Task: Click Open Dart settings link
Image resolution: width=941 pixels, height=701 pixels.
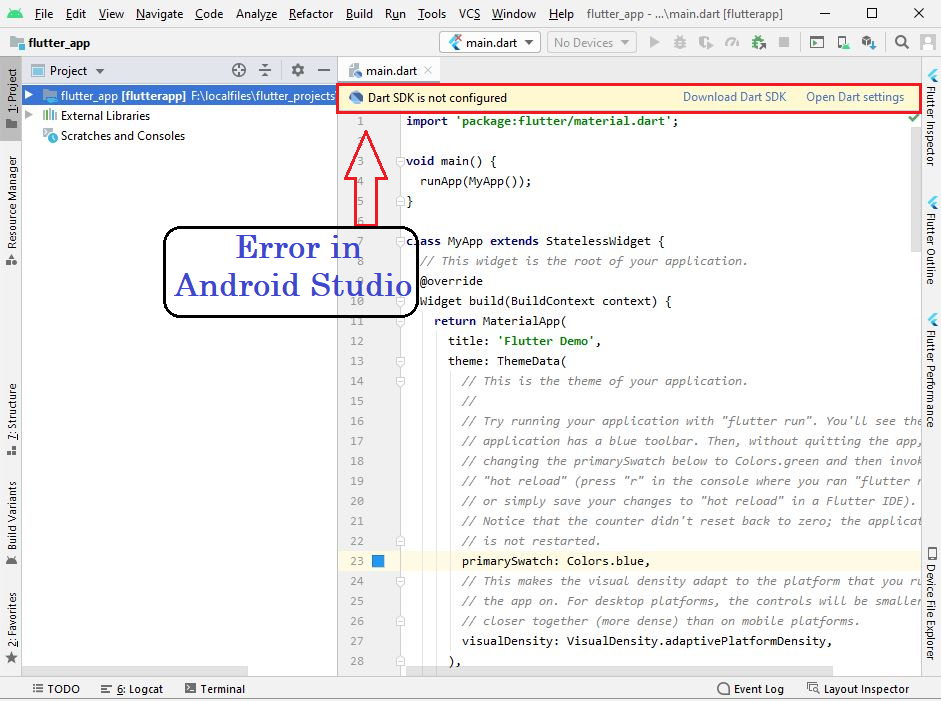Action: [854, 98]
